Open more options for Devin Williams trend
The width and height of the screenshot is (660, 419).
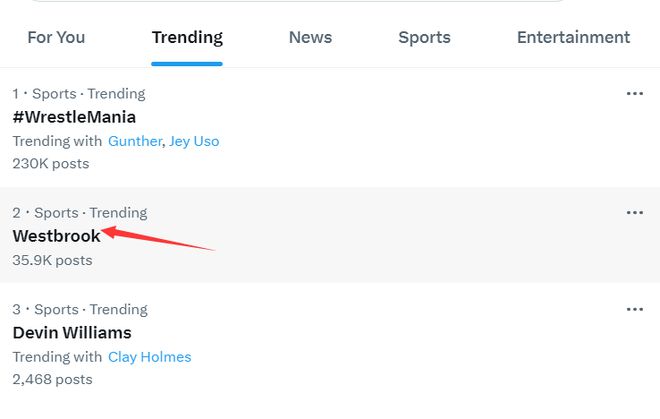click(x=634, y=310)
